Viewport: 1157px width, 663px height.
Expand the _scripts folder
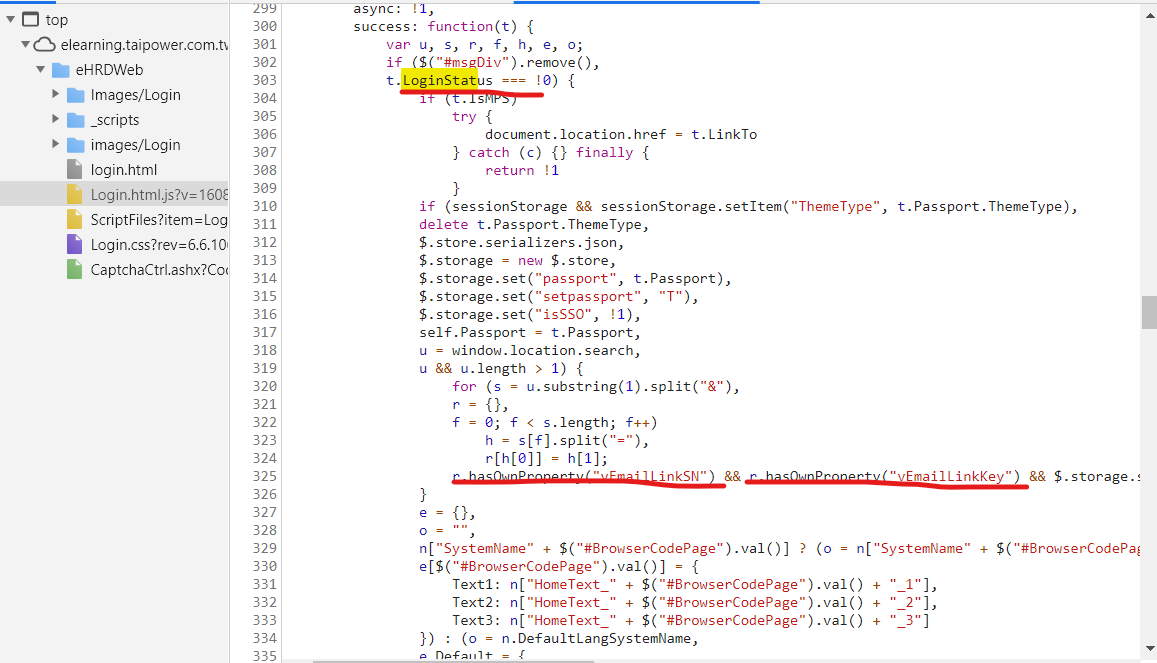[x=55, y=119]
